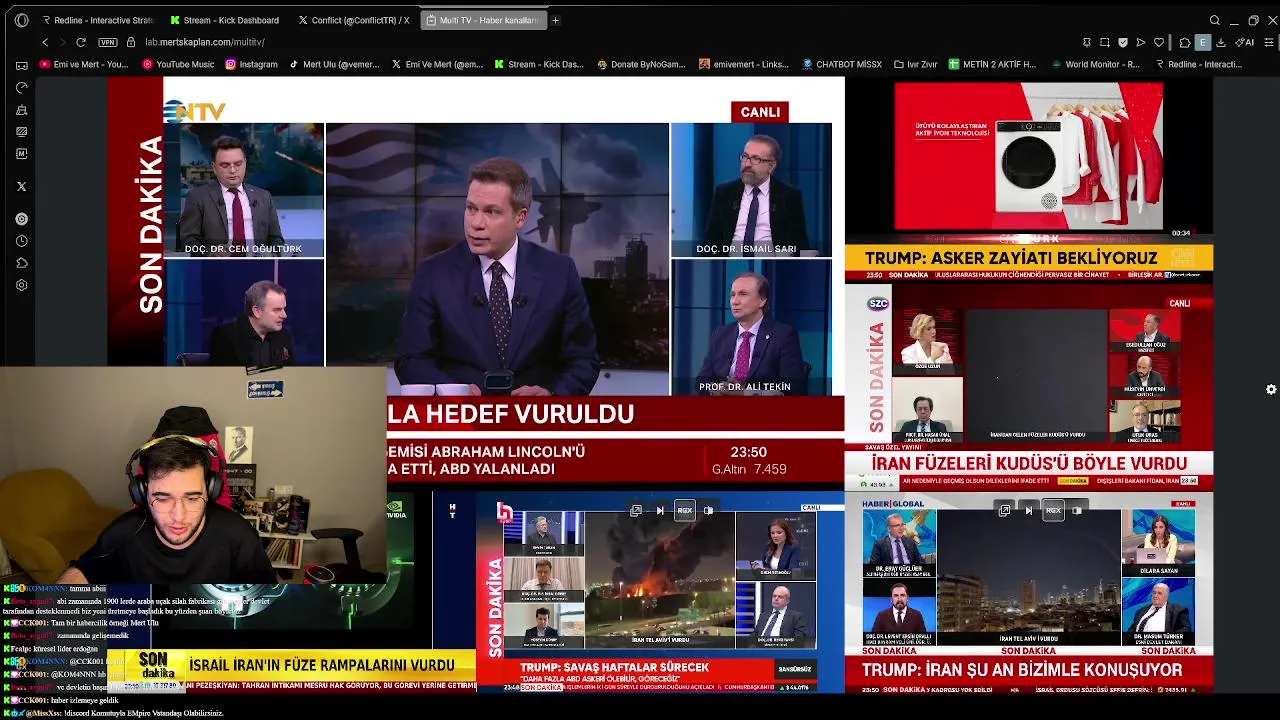Open GX Cleaner broom icon in sidebar
The height and width of the screenshot is (720, 1280).
pyautogui.click(x=22, y=109)
